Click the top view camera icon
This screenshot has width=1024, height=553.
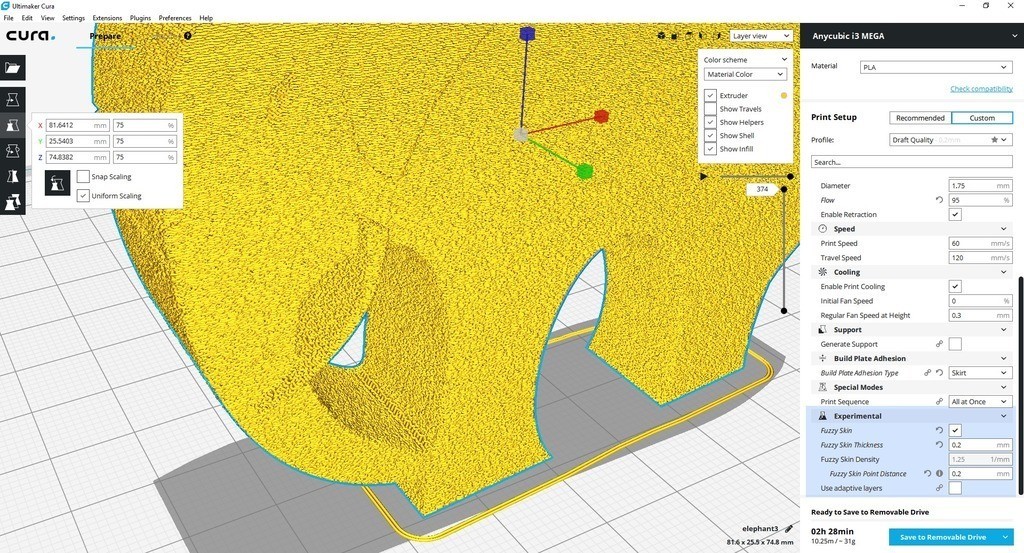[688, 36]
